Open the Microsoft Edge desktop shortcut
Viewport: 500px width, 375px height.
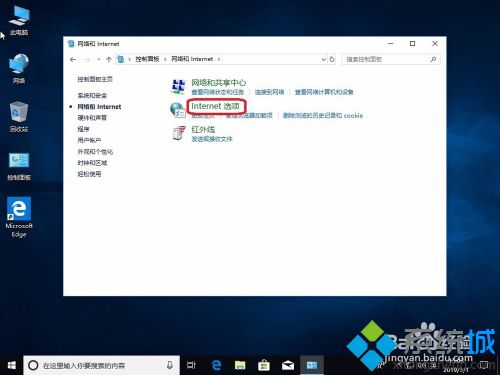[x=19, y=217]
